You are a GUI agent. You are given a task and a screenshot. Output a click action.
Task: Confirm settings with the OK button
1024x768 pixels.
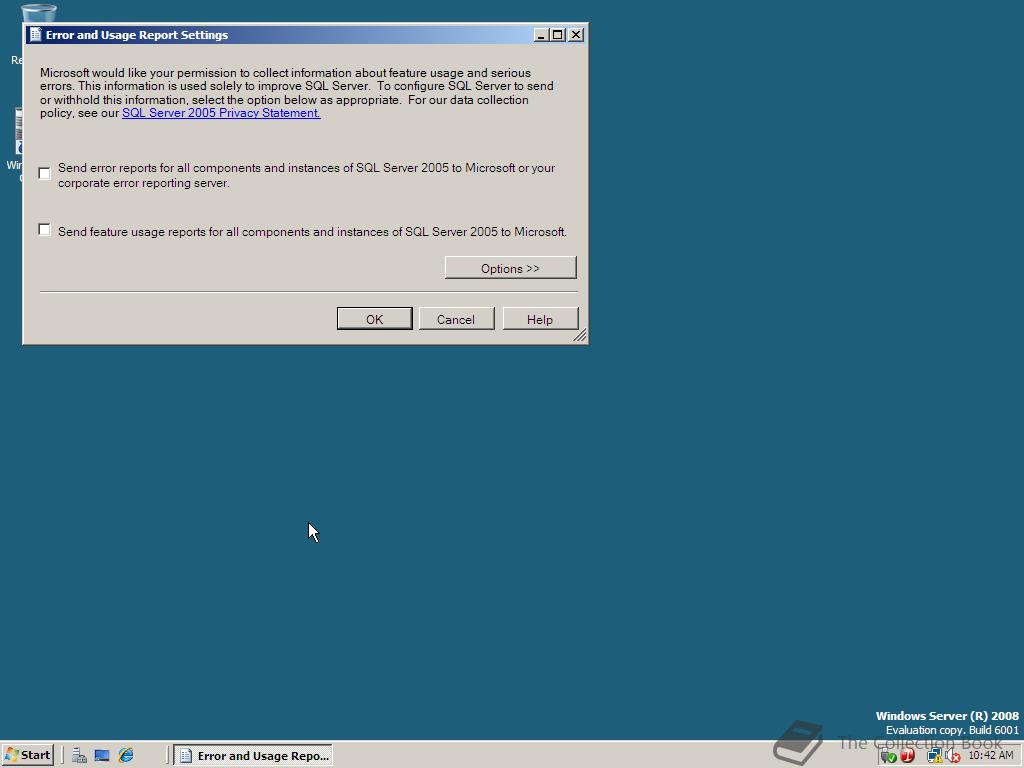pos(374,319)
